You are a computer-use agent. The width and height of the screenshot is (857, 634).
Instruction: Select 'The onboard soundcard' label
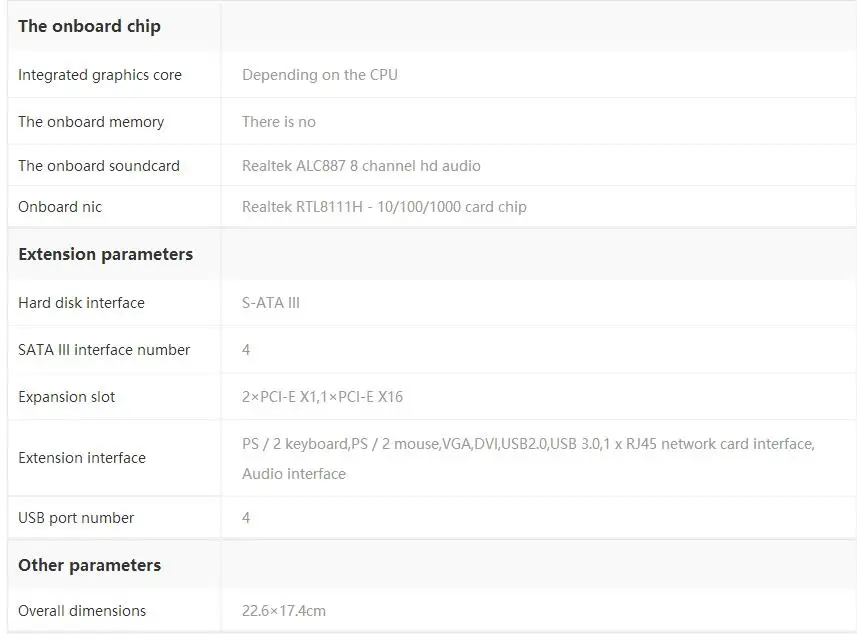pos(98,166)
